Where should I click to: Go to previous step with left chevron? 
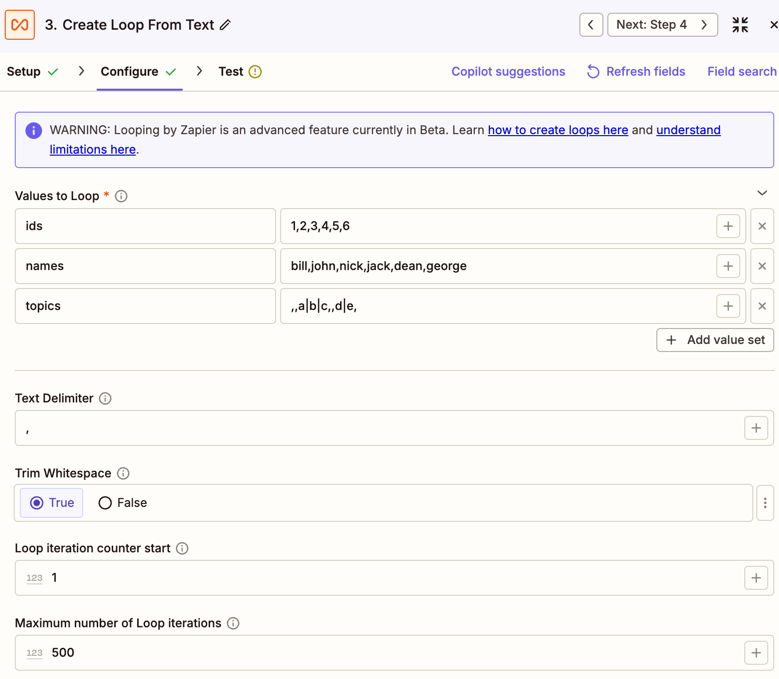(591, 25)
